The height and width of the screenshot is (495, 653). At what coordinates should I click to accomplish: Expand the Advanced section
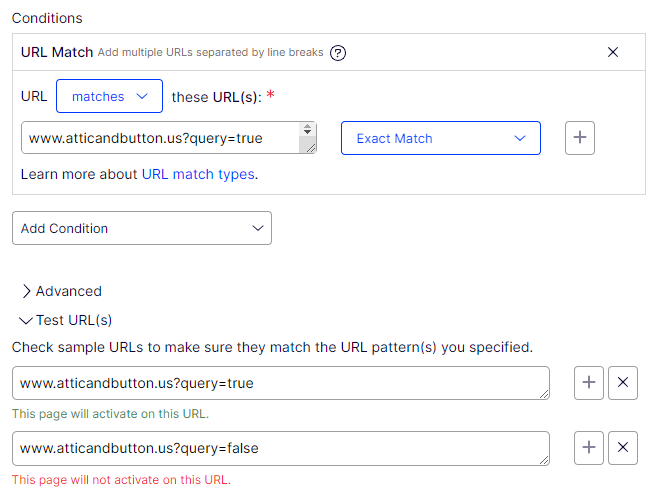tap(62, 291)
